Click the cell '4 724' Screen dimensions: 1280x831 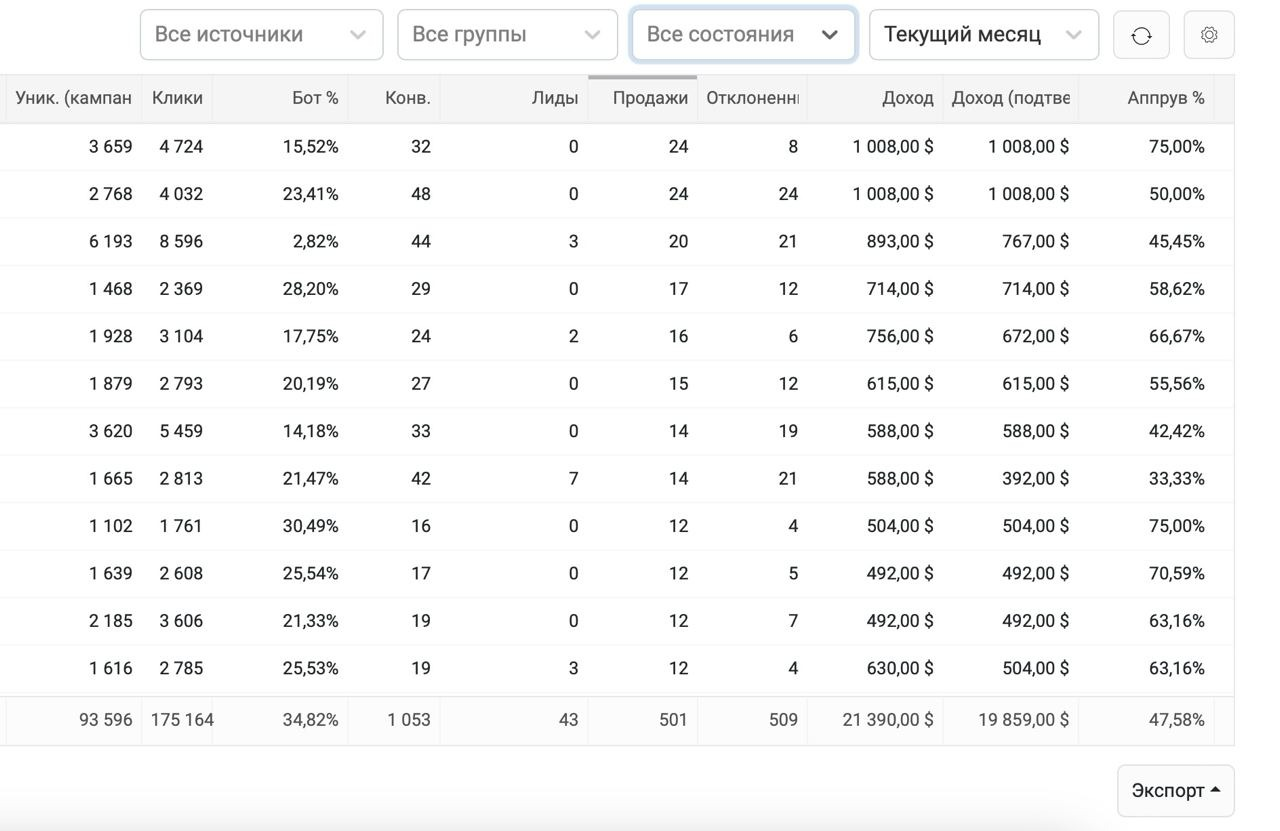181,147
